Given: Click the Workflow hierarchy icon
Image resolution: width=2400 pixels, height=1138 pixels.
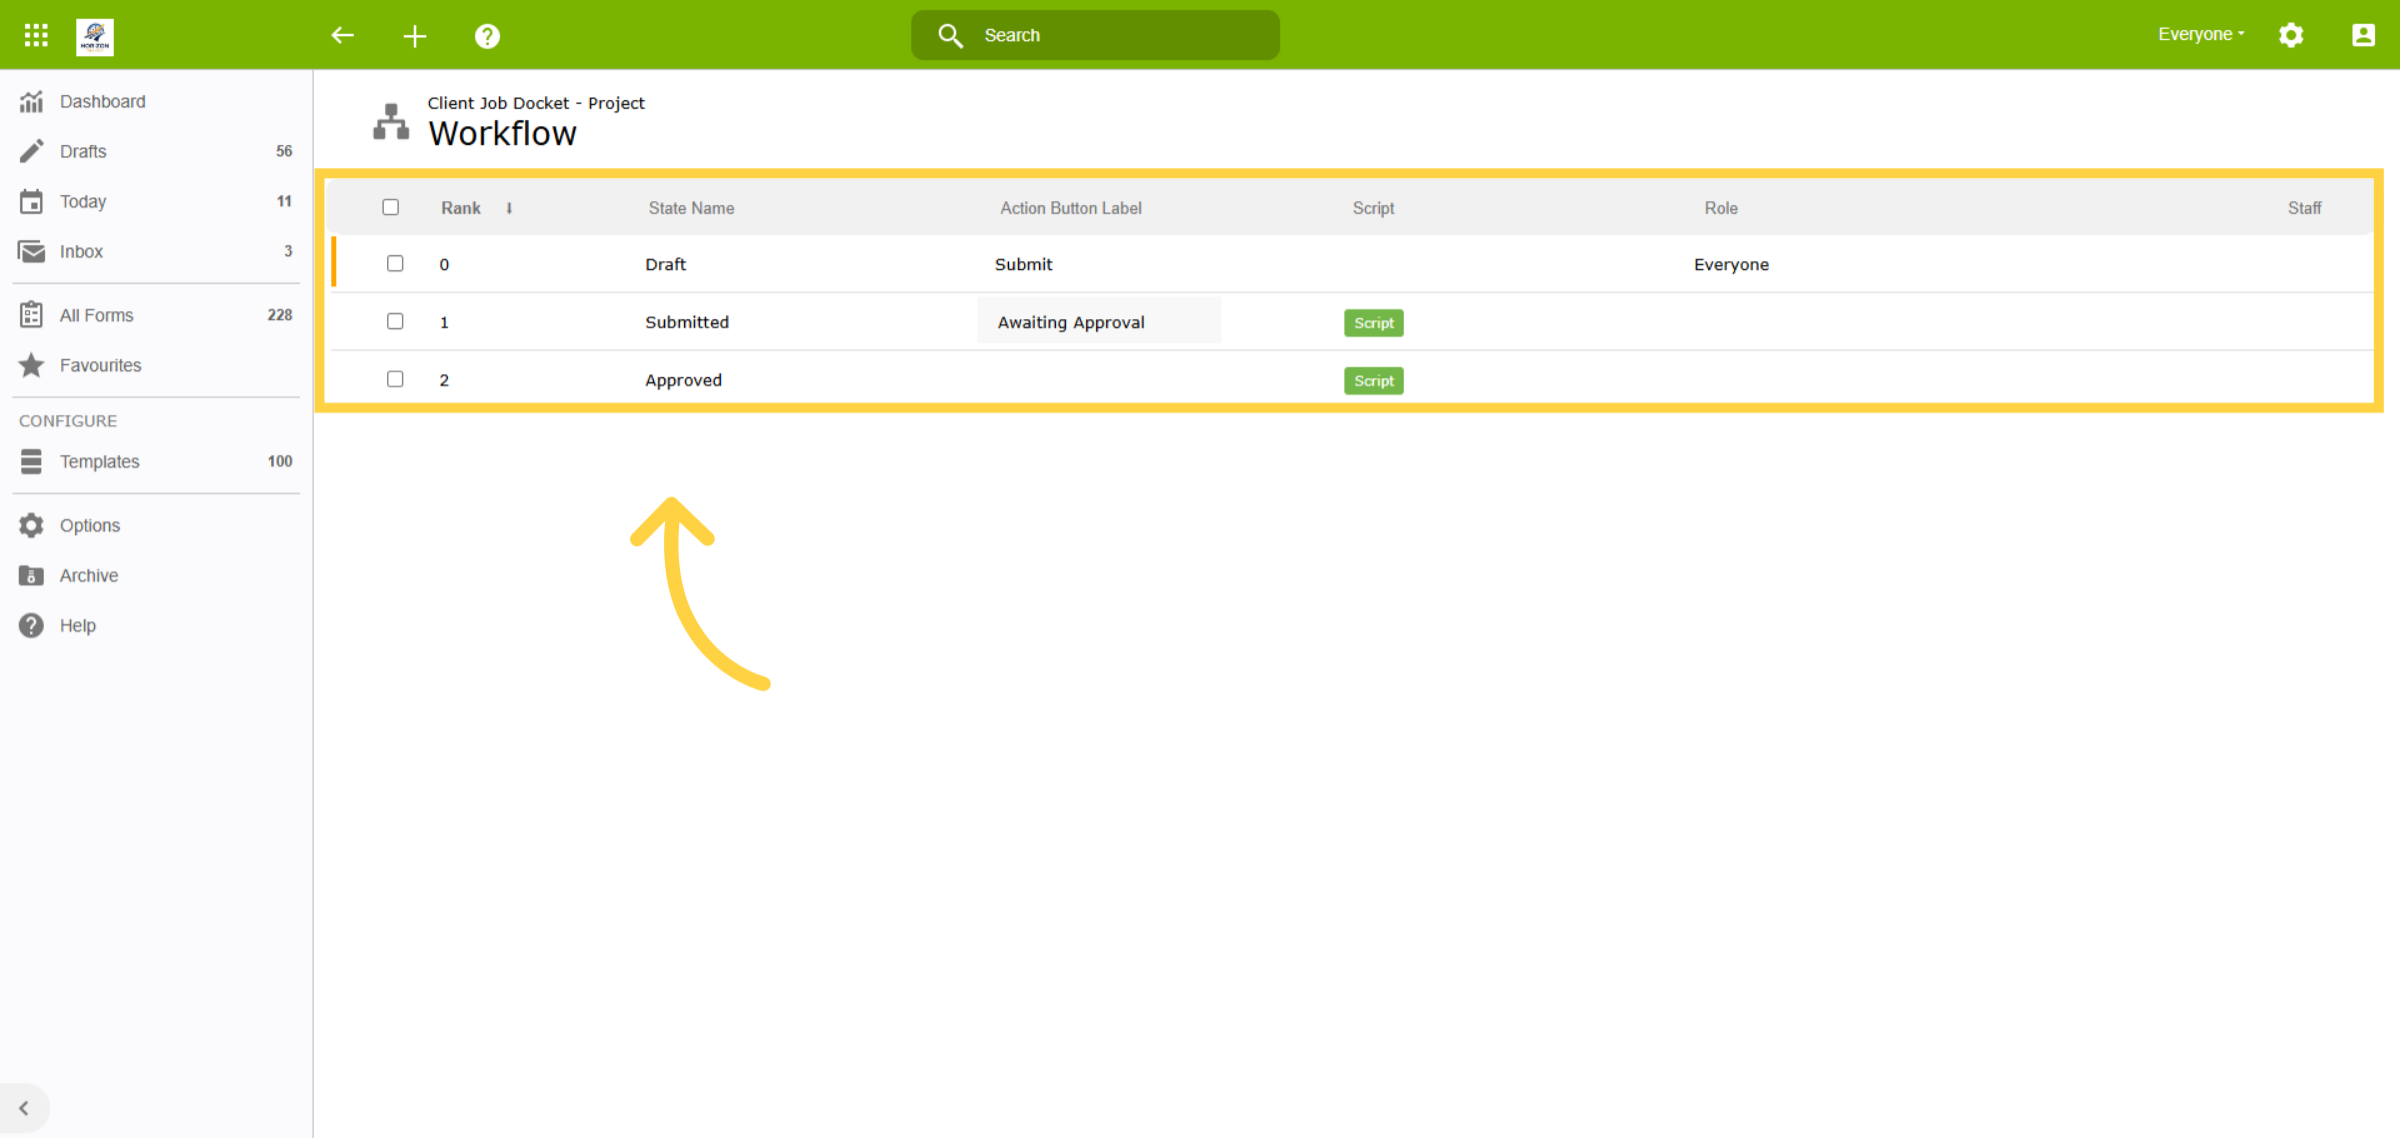Looking at the screenshot, I should [391, 121].
